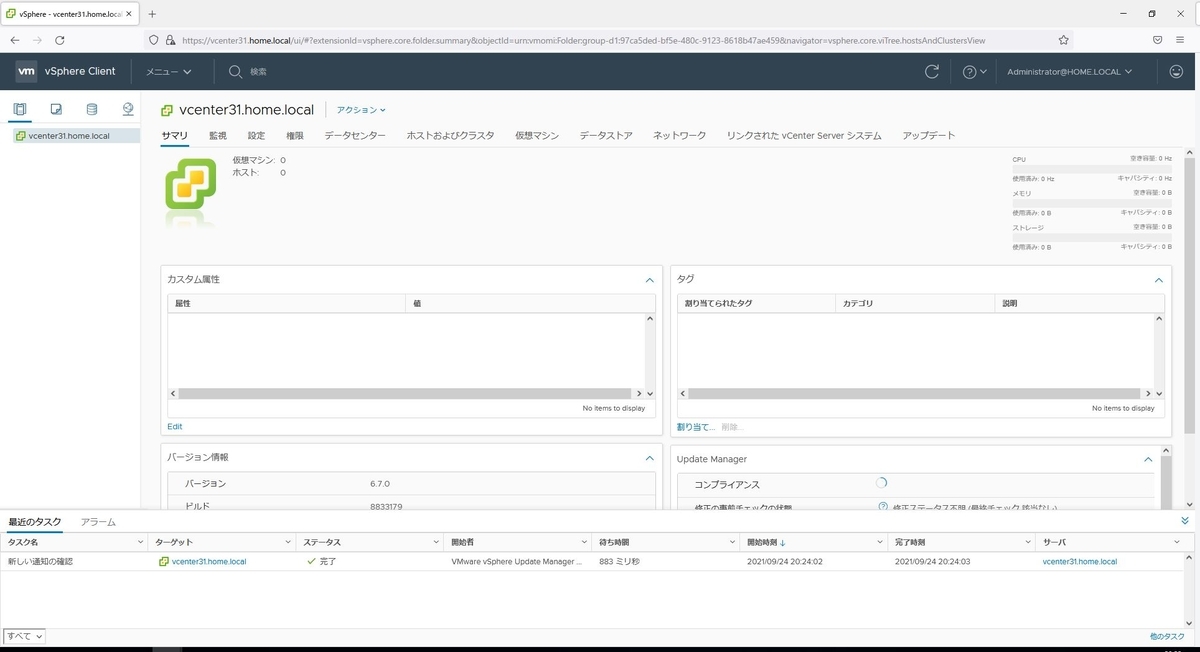
Task: Click the refresh icon in top bar
Action: click(x=932, y=71)
